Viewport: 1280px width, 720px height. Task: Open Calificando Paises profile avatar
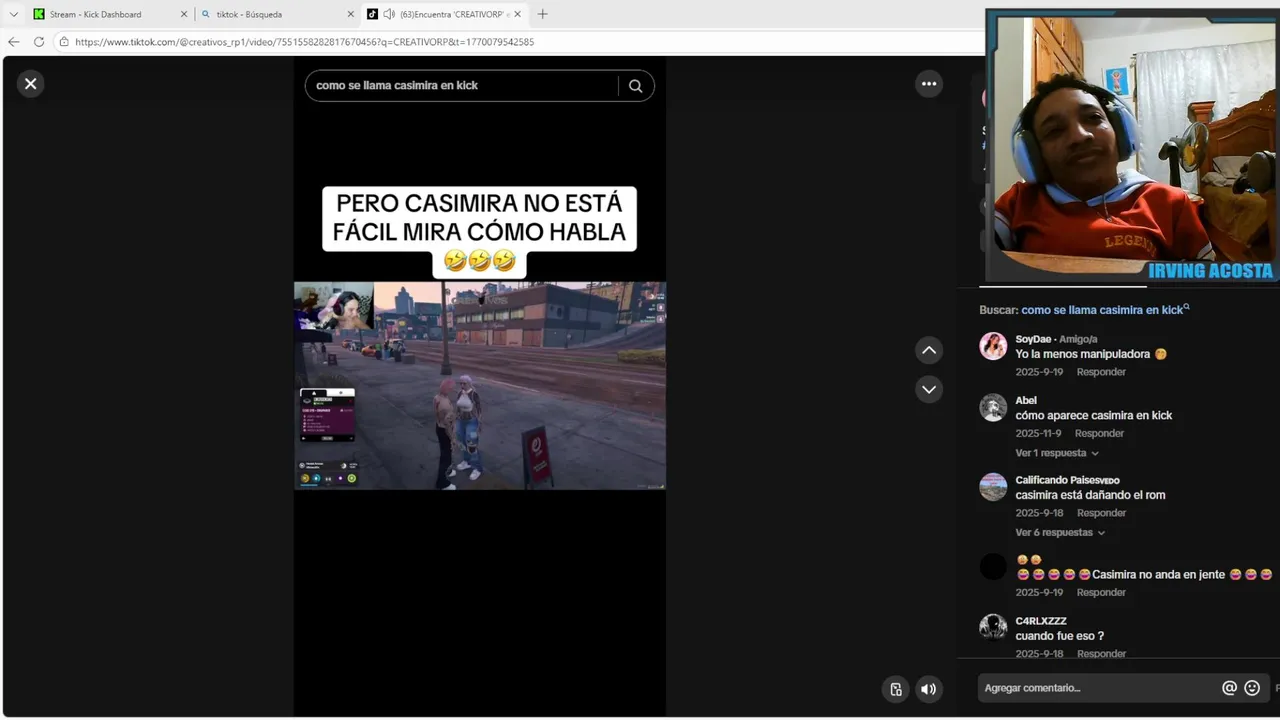click(x=993, y=487)
